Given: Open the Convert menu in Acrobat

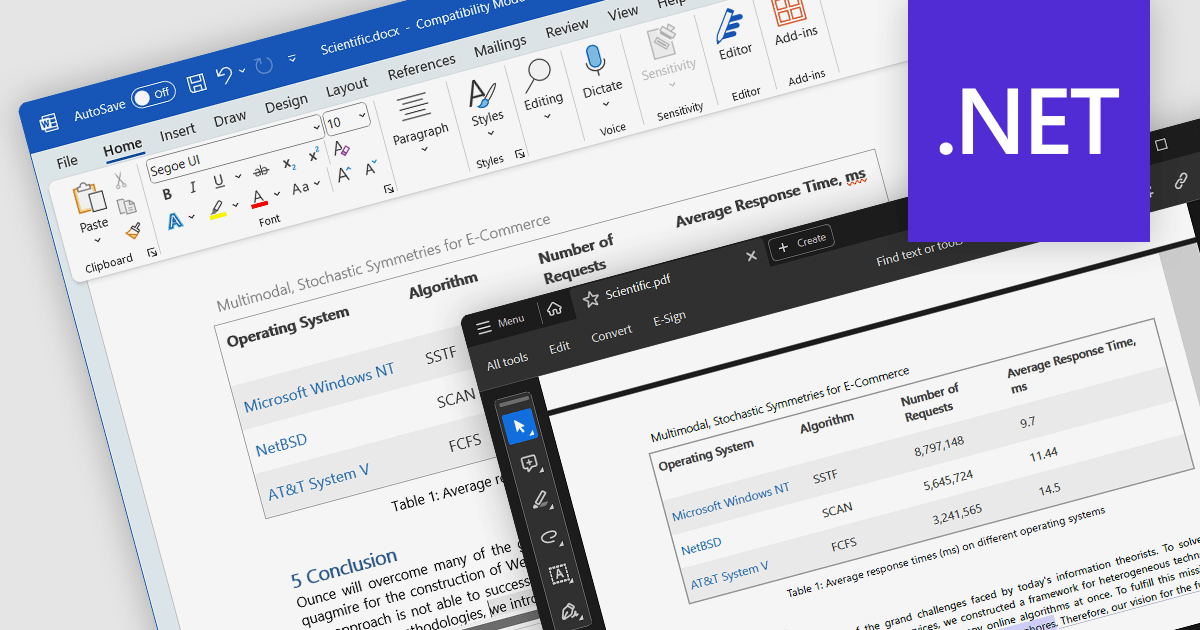Looking at the screenshot, I should click(x=611, y=333).
